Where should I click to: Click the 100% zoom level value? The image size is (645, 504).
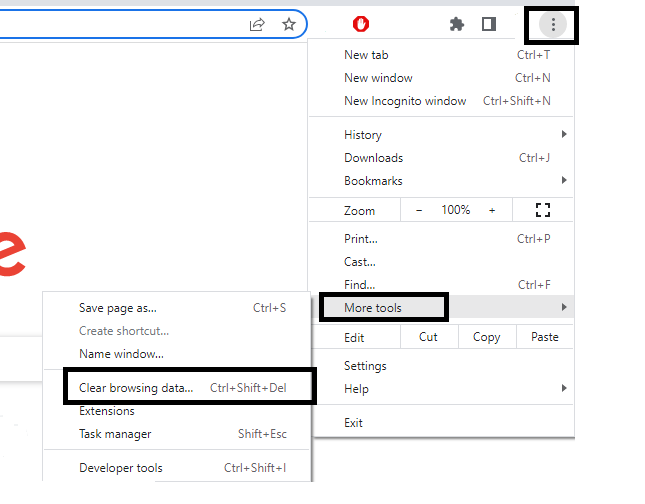(x=456, y=210)
